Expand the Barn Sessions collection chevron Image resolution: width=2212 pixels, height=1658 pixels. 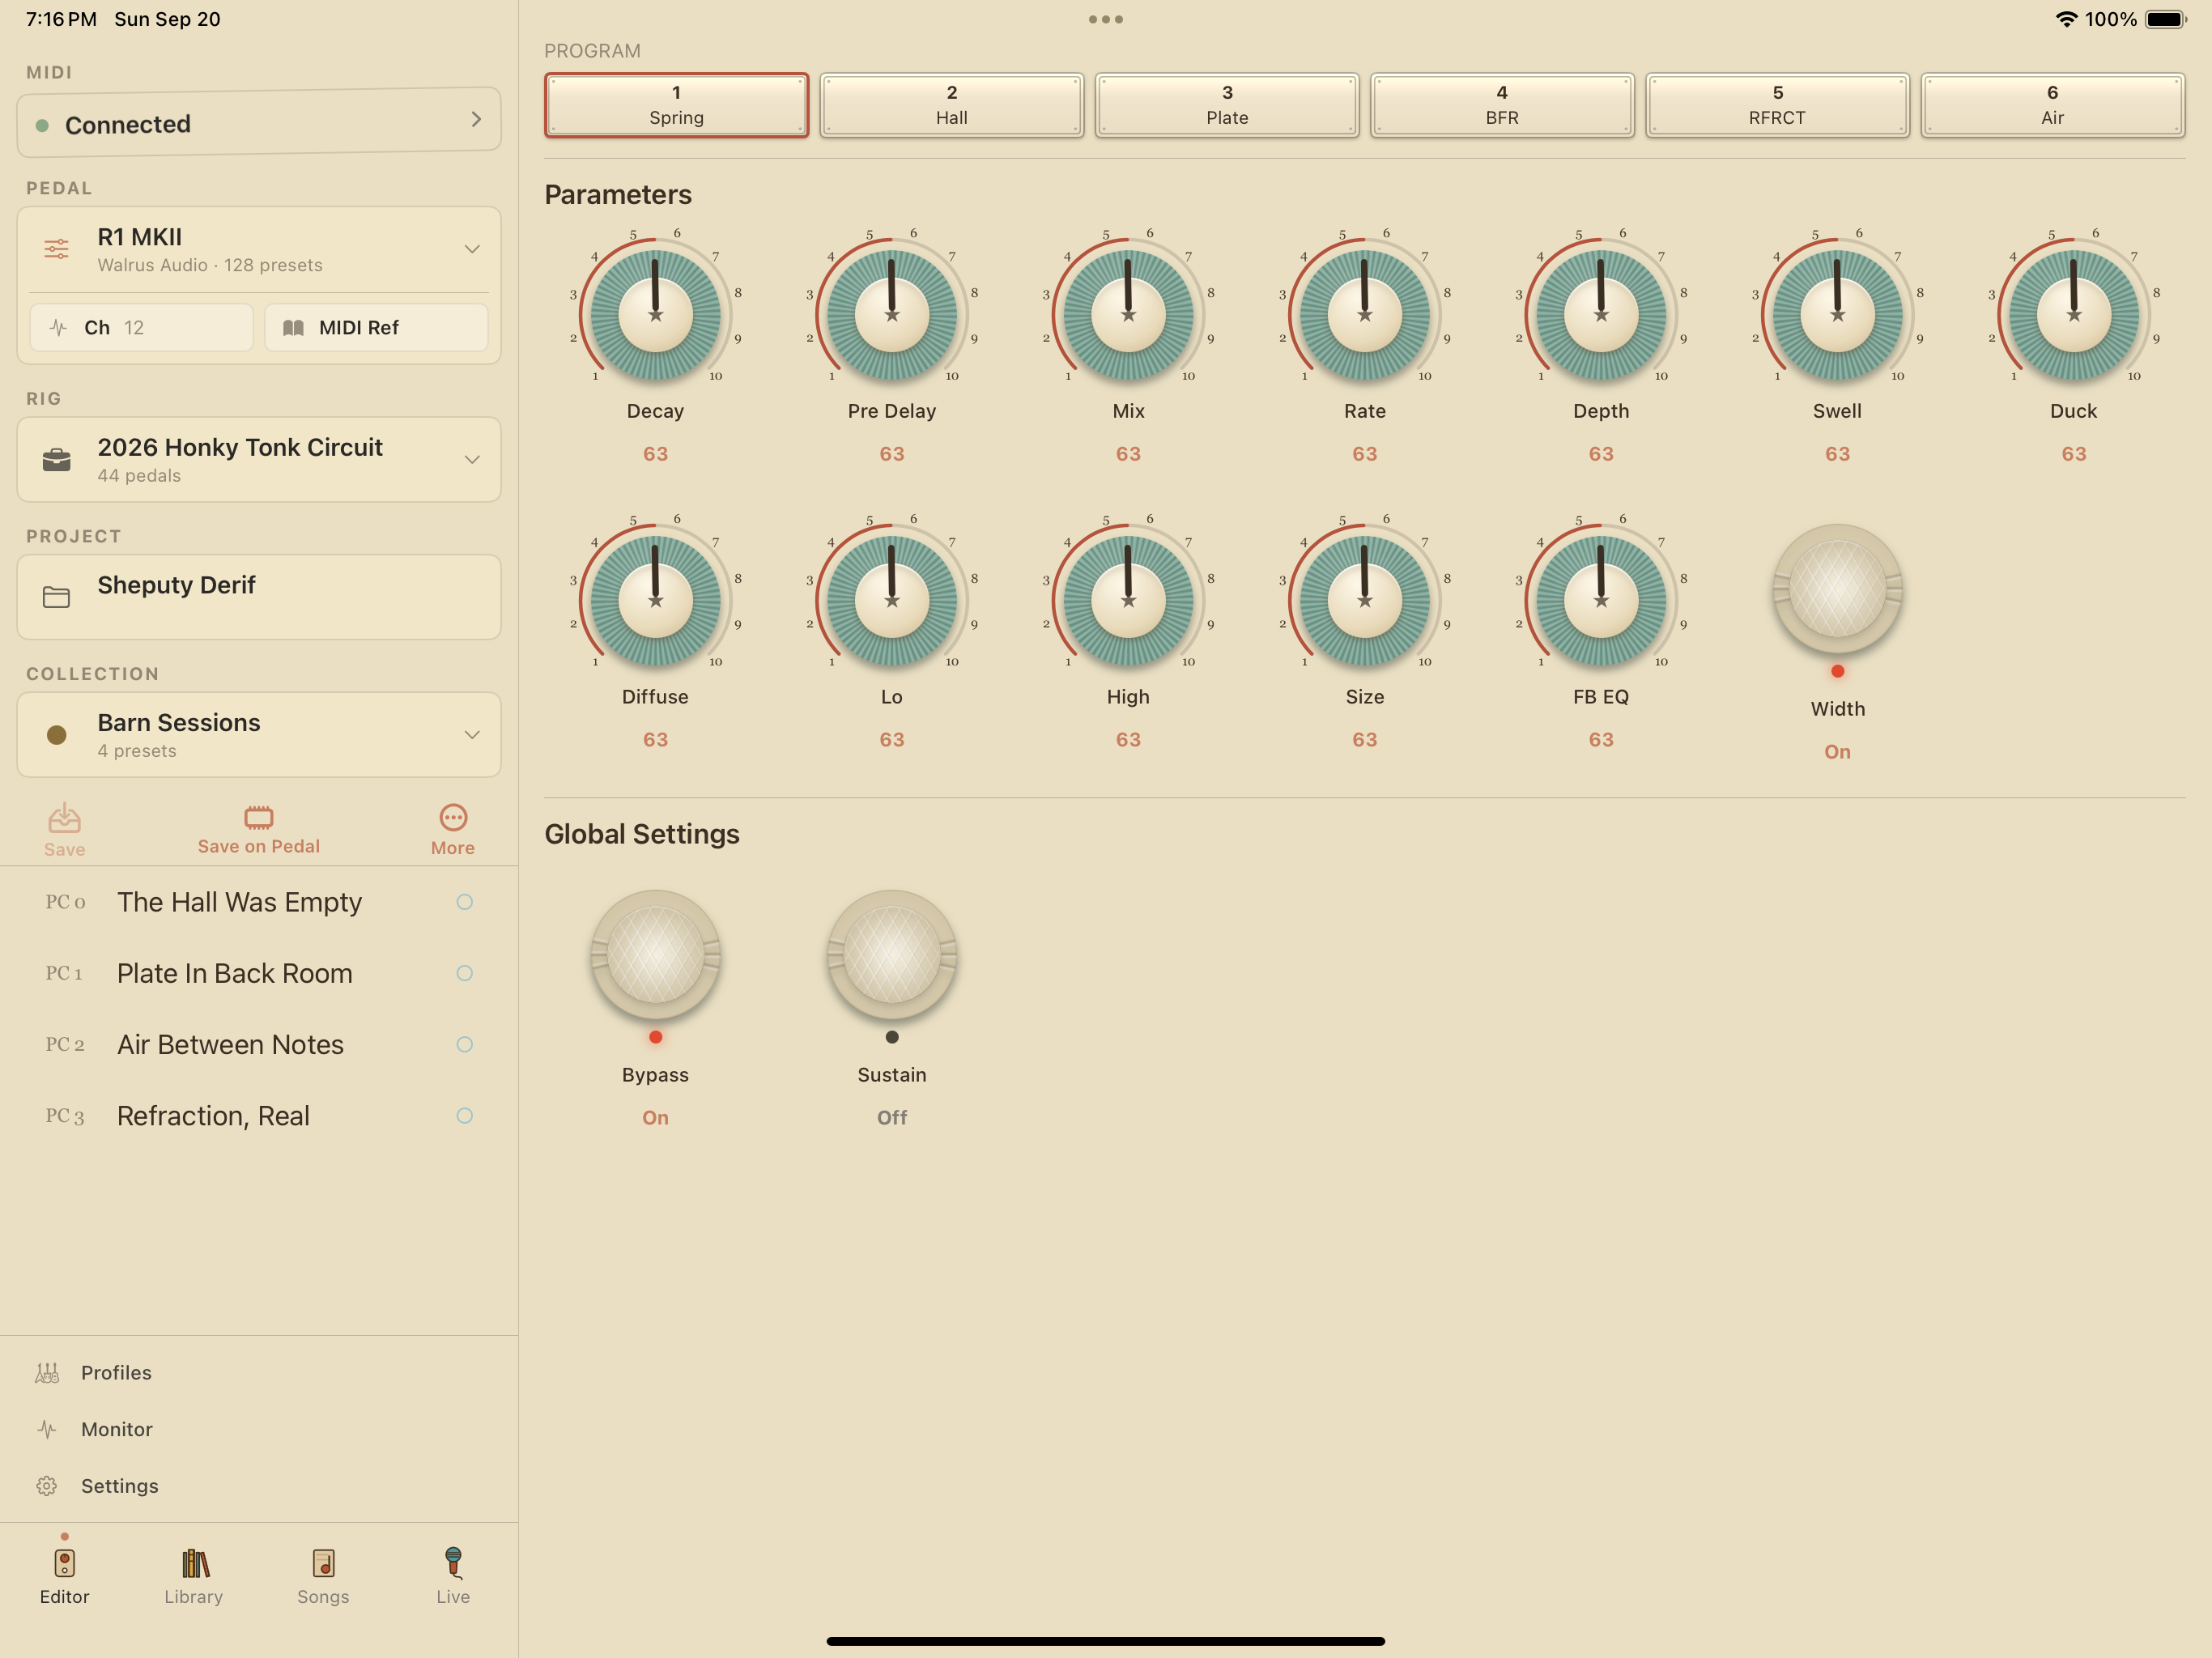(472, 735)
